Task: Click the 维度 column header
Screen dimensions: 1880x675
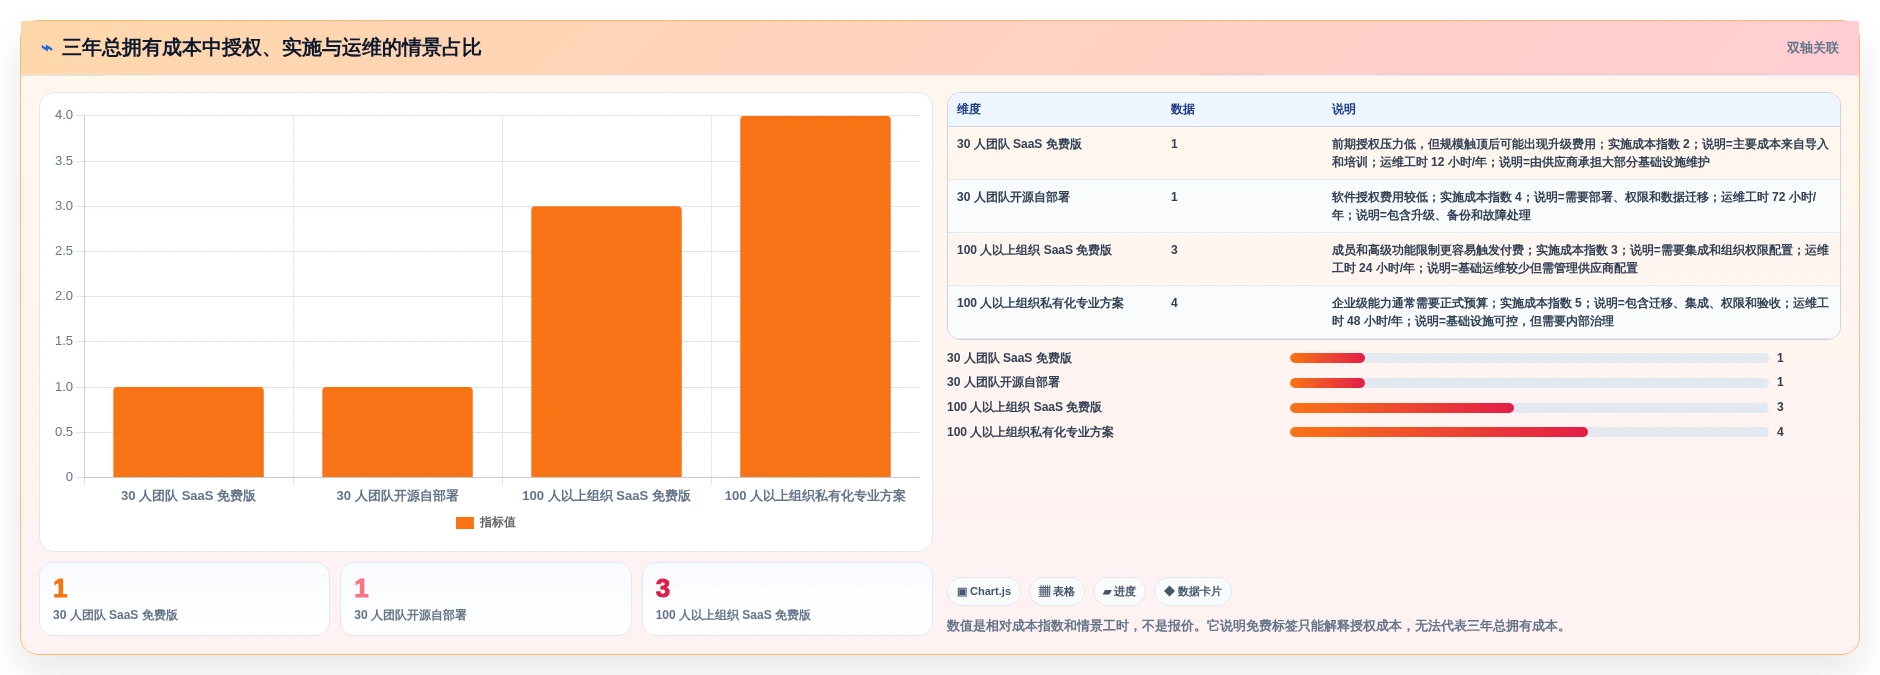Action: 969,110
